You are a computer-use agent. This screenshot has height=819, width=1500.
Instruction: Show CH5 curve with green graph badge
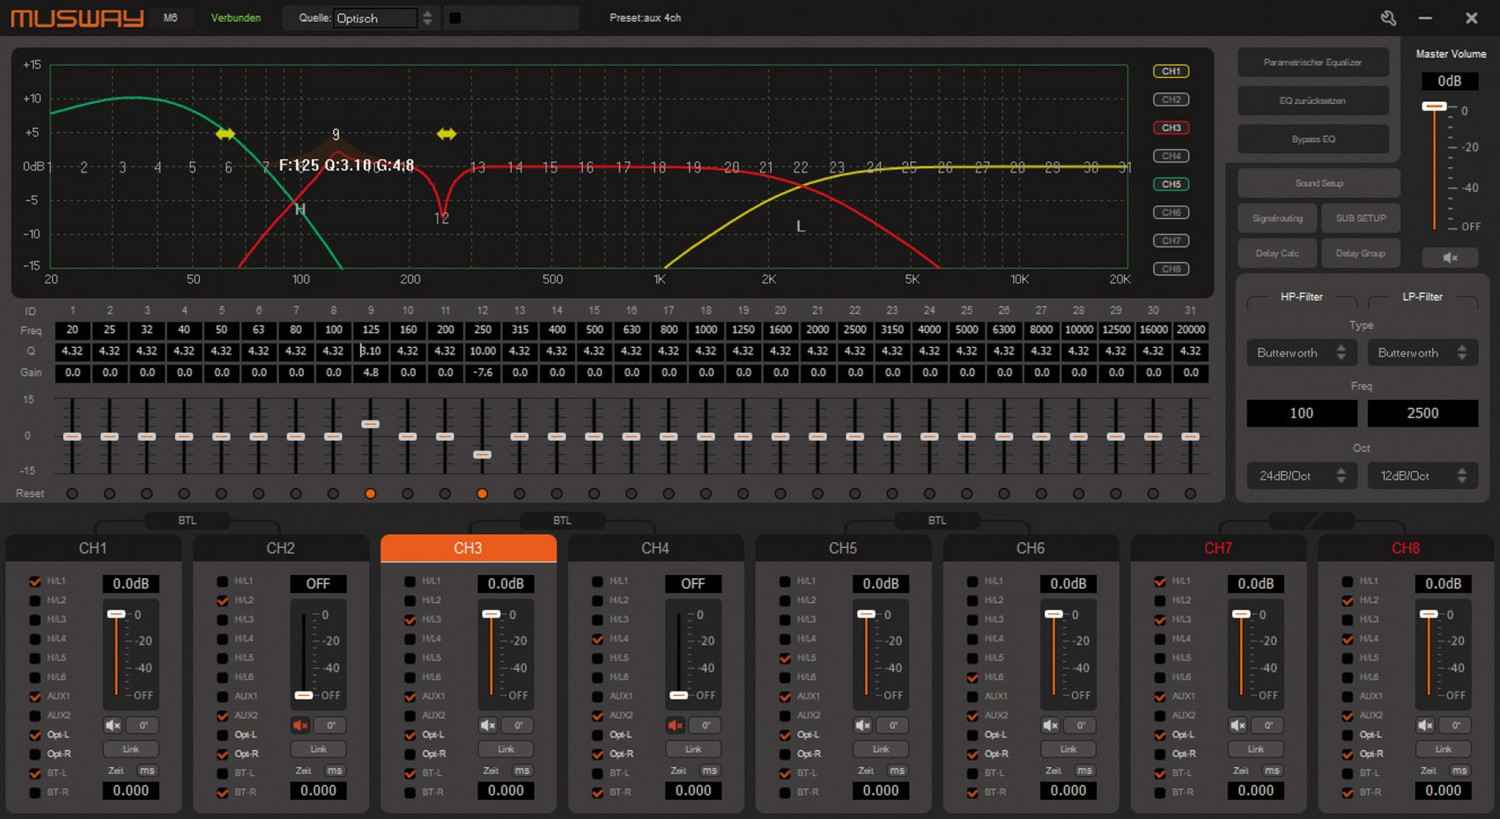pos(1171,184)
